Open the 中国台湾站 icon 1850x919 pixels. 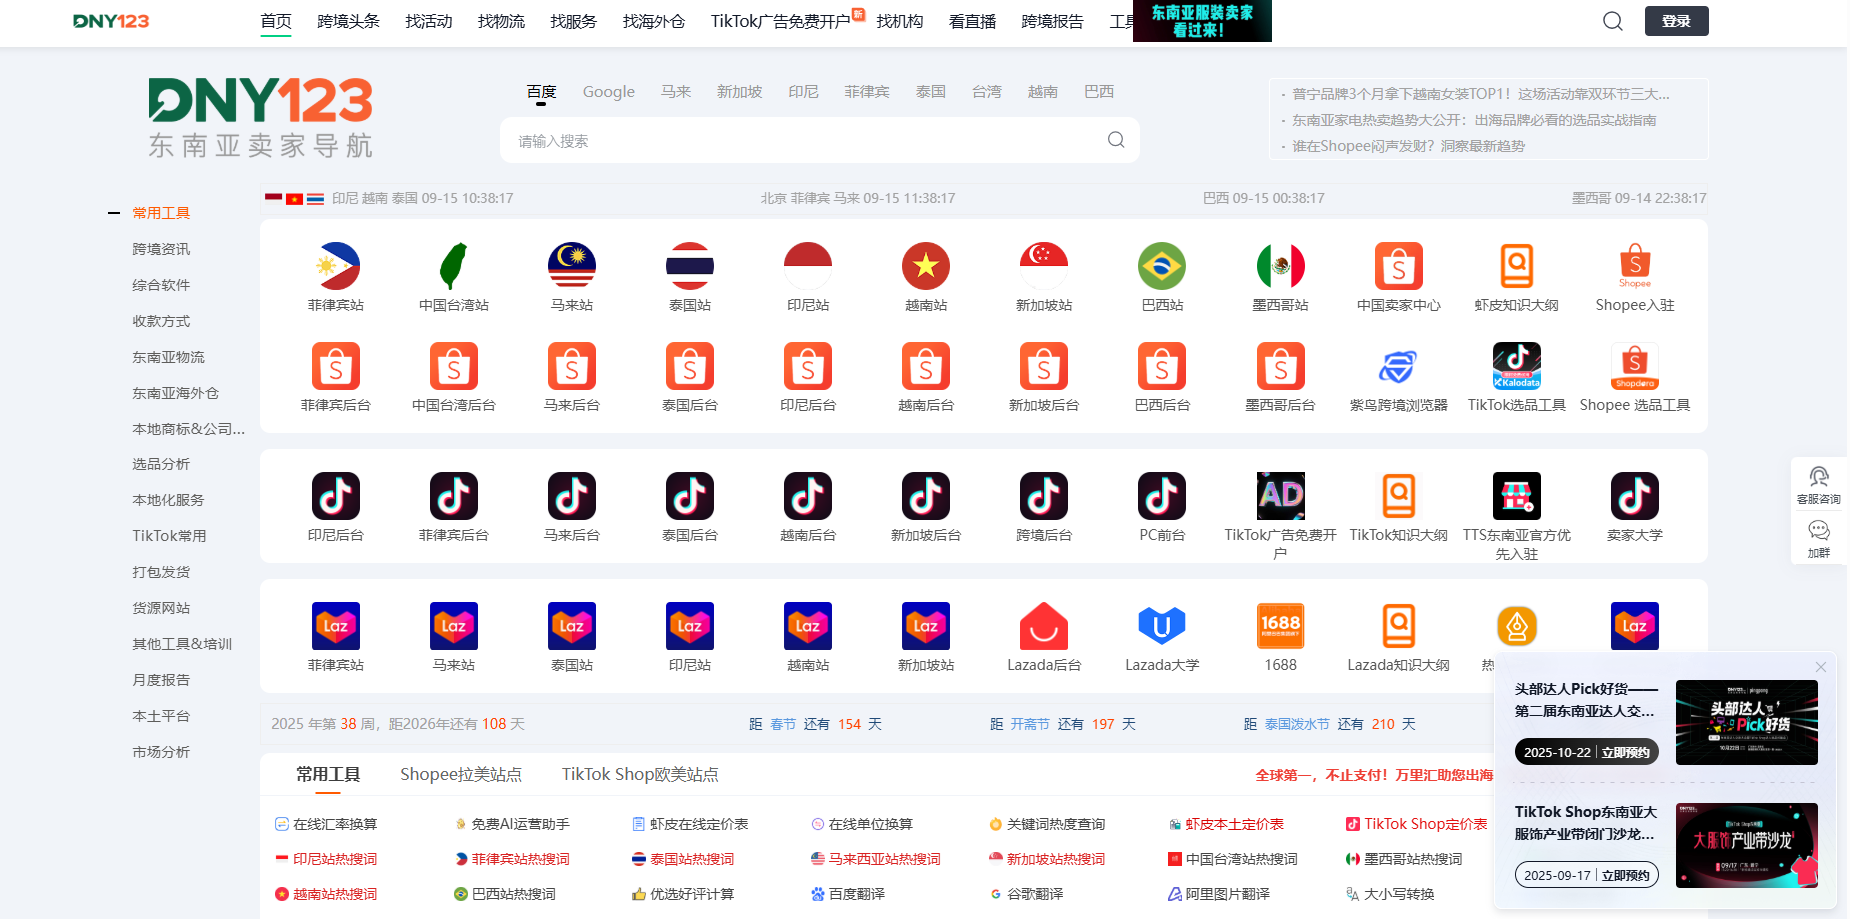tap(454, 266)
